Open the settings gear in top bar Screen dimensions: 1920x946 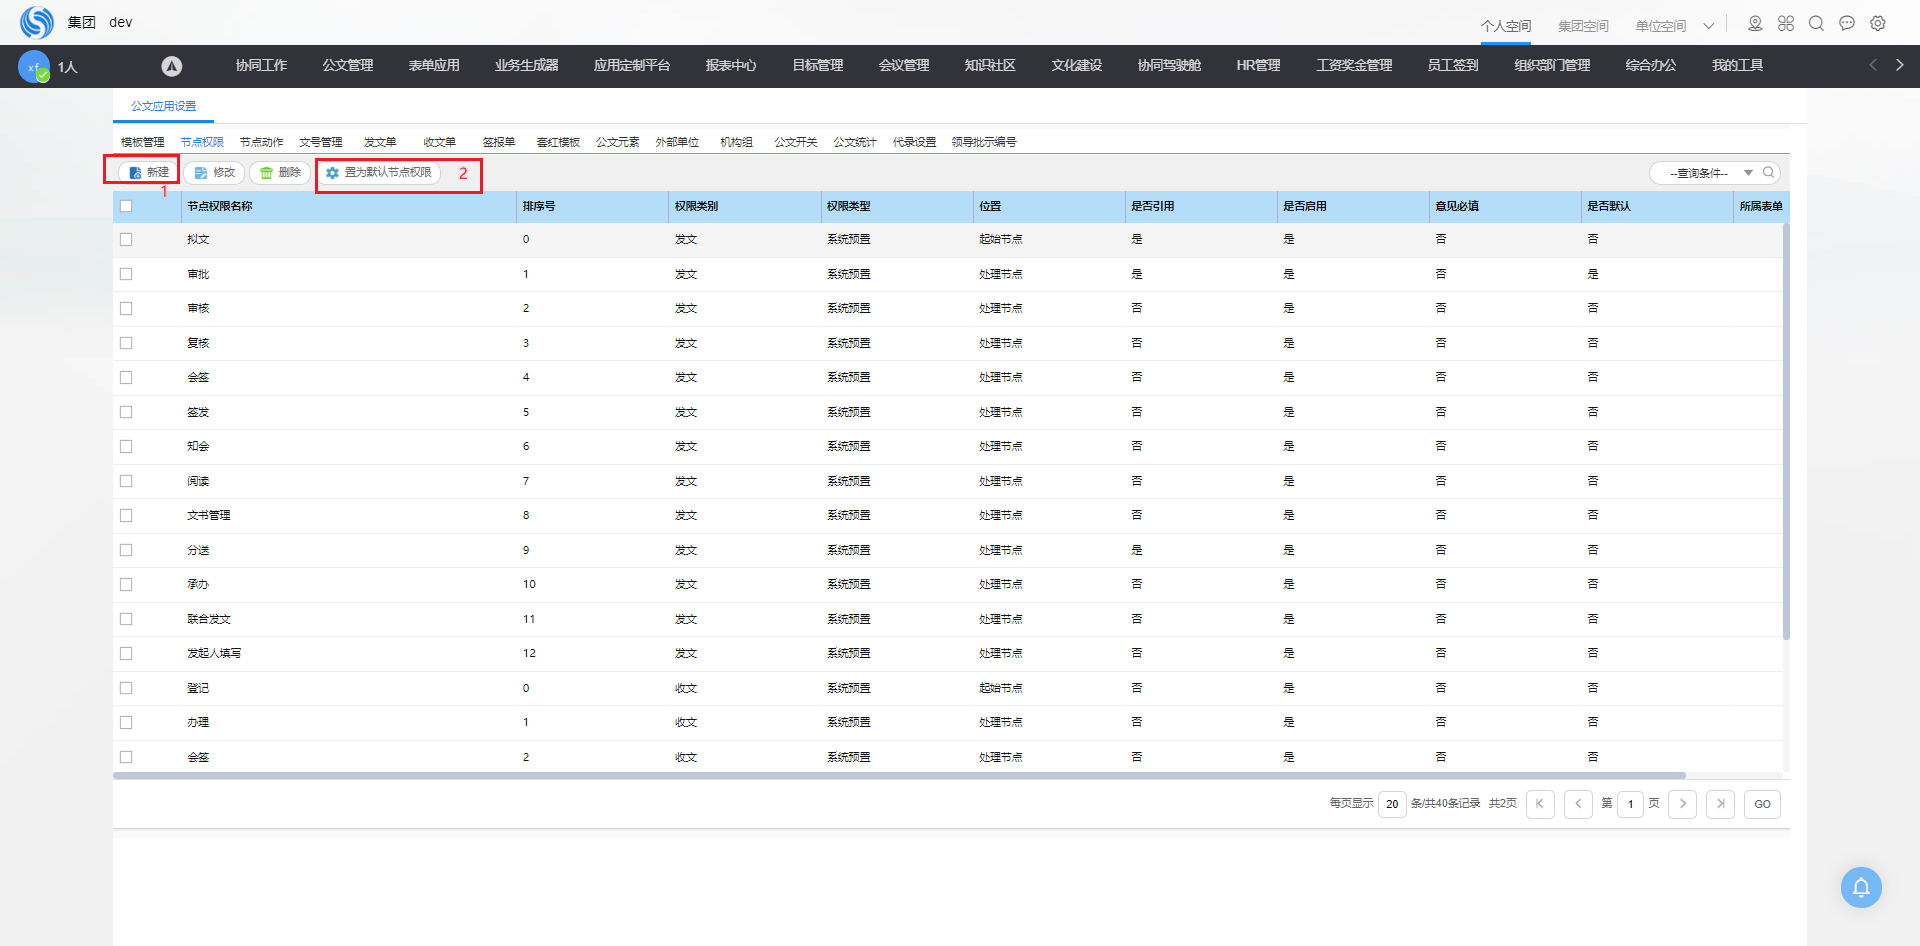(1878, 23)
